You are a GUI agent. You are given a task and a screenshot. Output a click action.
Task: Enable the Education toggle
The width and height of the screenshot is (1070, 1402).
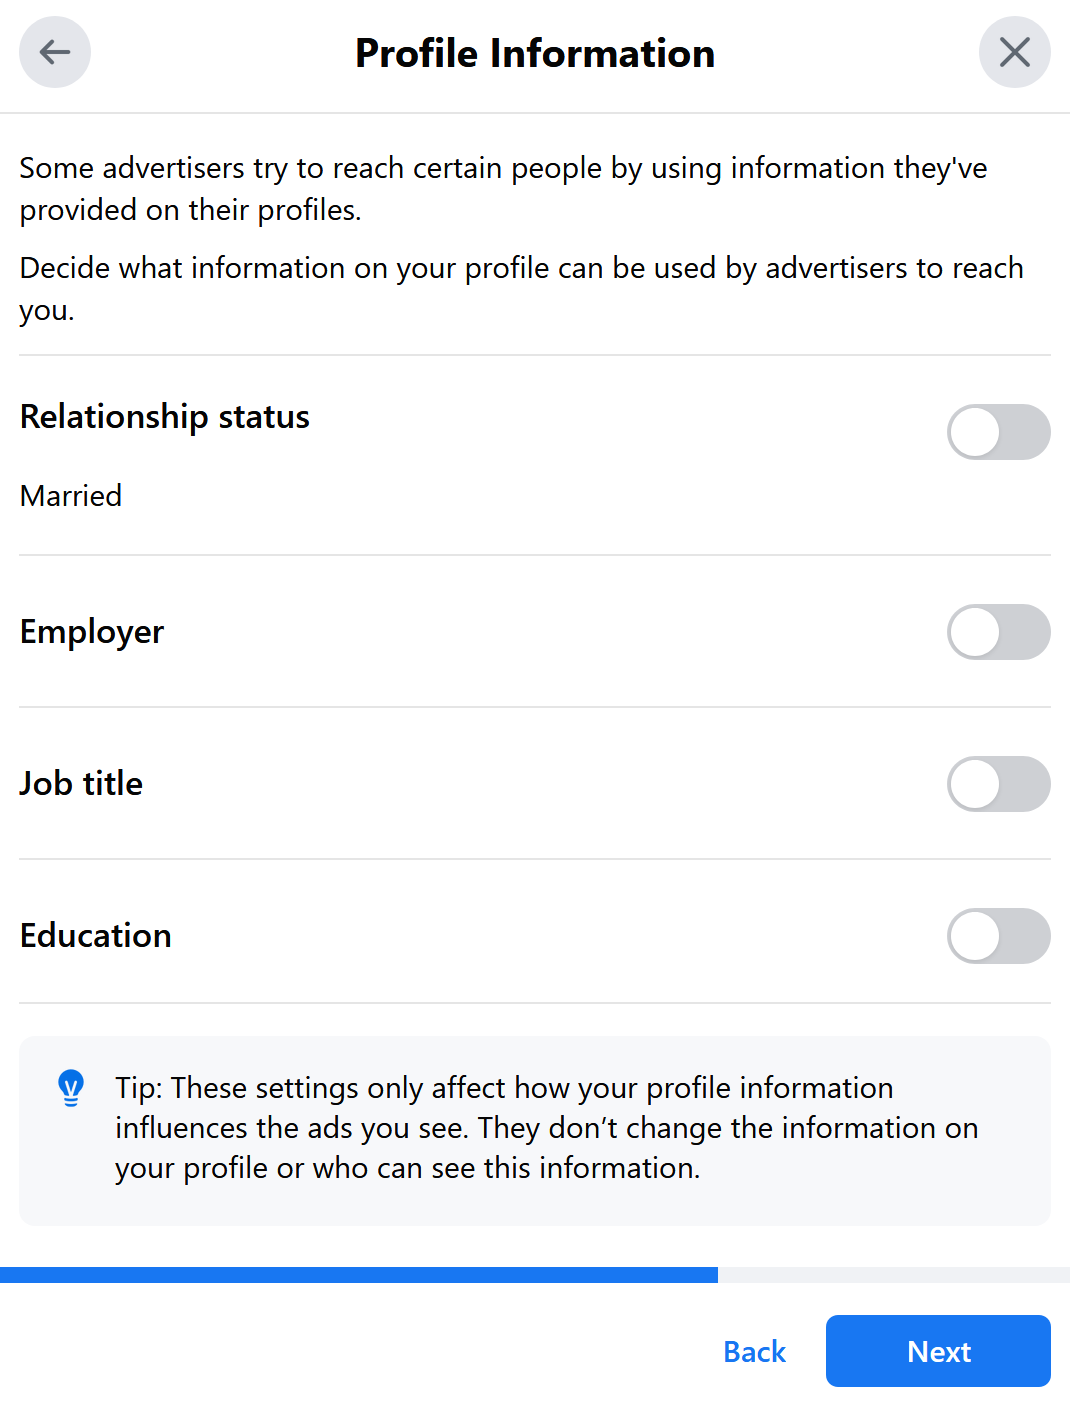coord(998,936)
